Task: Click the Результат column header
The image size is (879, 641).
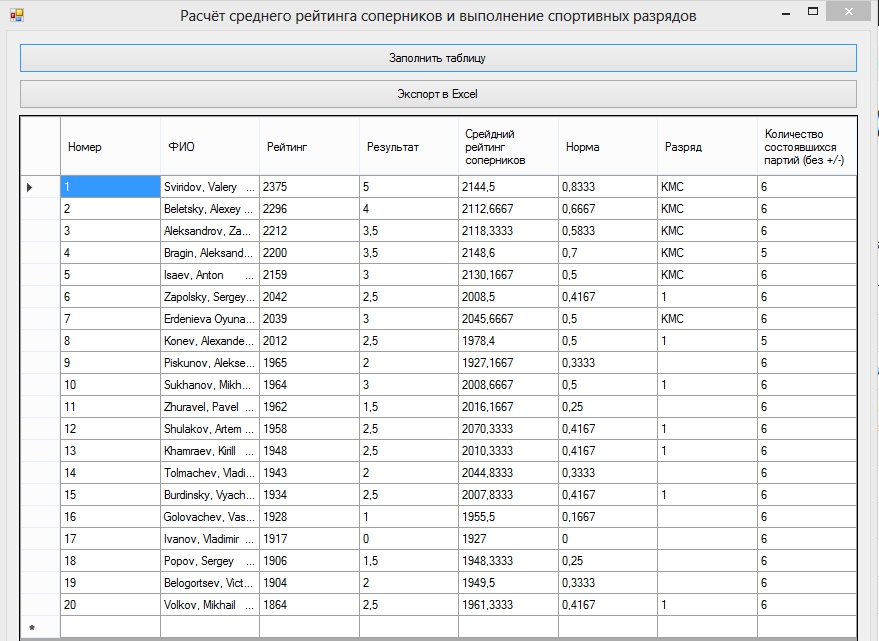Action: [x=409, y=146]
